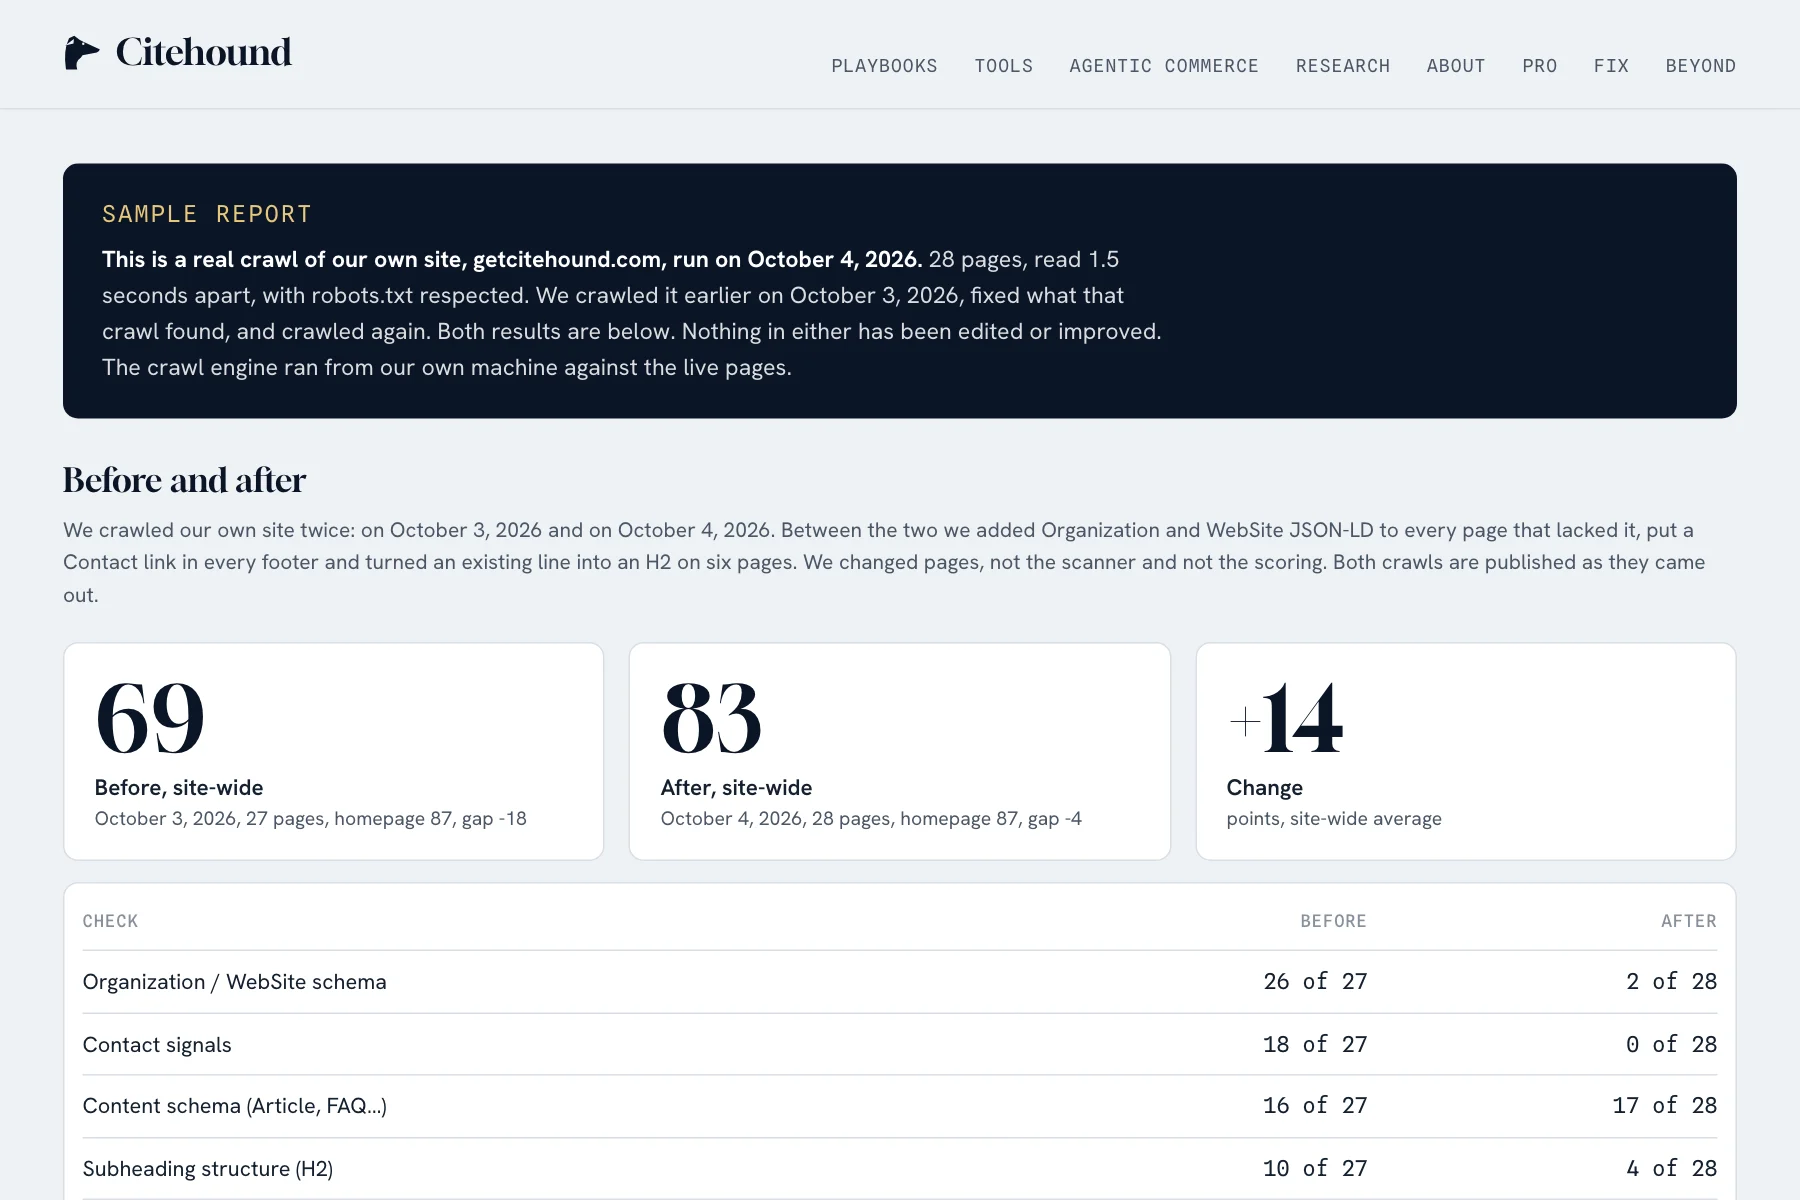Viewport: 1800px width, 1200px height.
Task: Go to the Pro nav link
Action: coord(1539,66)
